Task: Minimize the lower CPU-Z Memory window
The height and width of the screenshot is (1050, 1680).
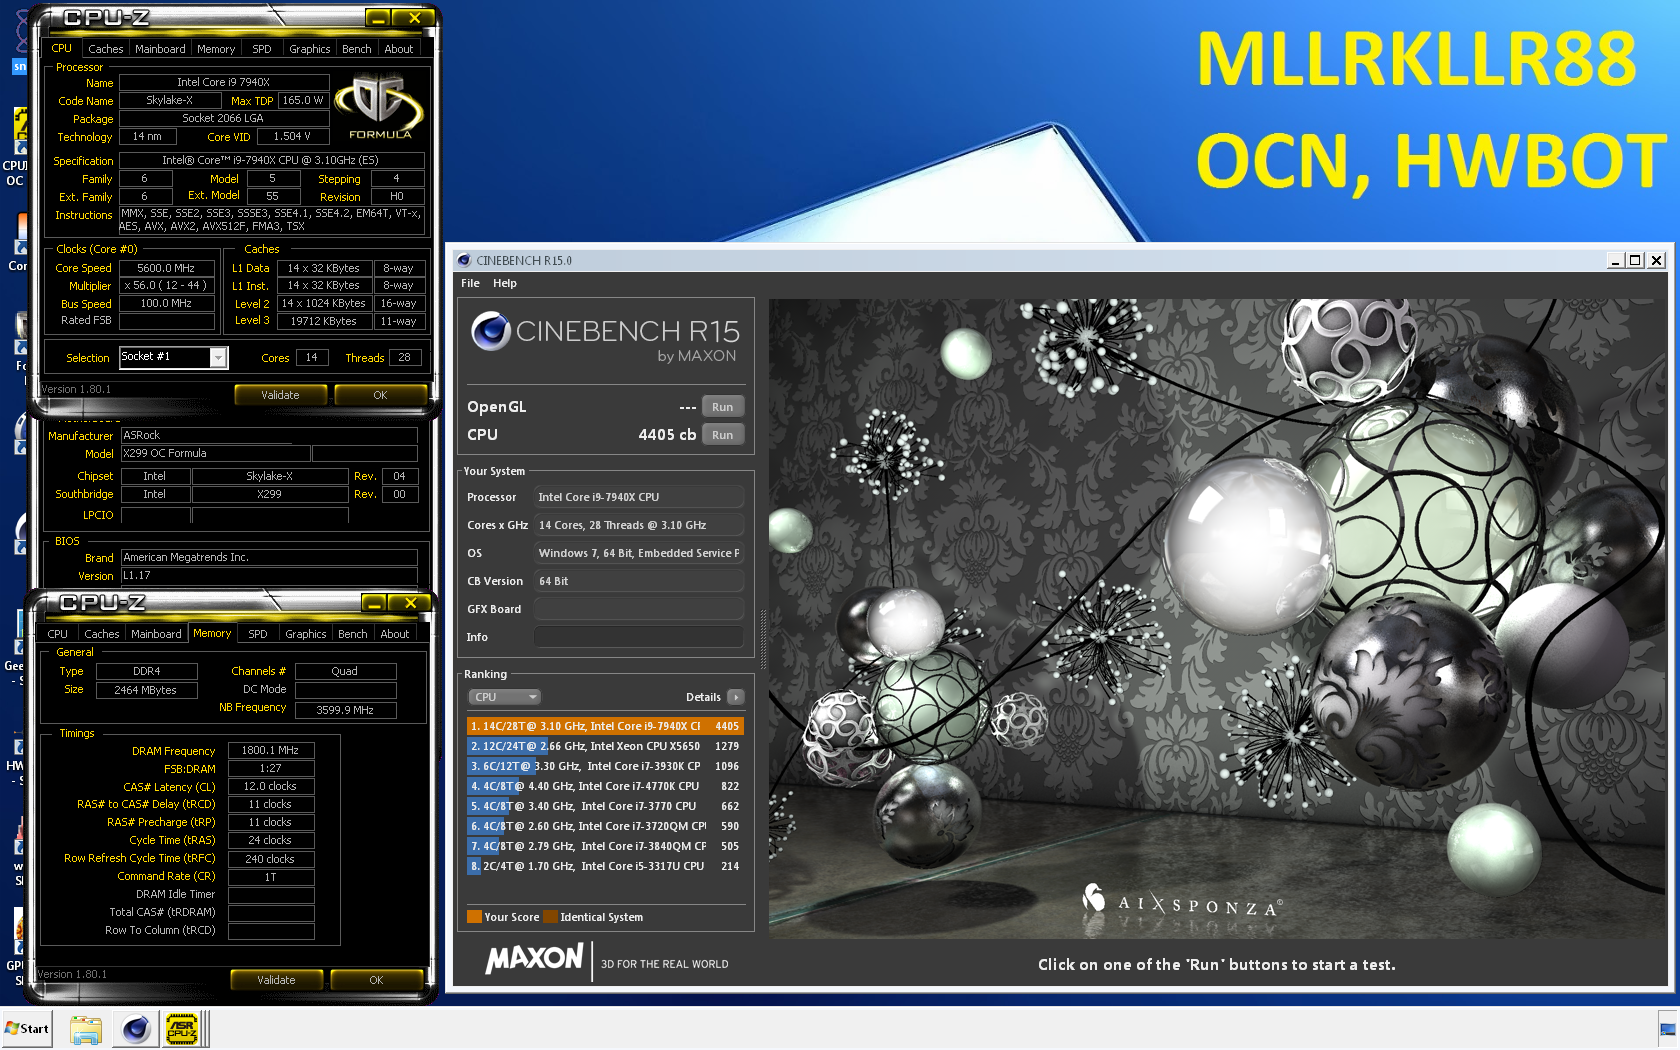Action: (373, 603)
